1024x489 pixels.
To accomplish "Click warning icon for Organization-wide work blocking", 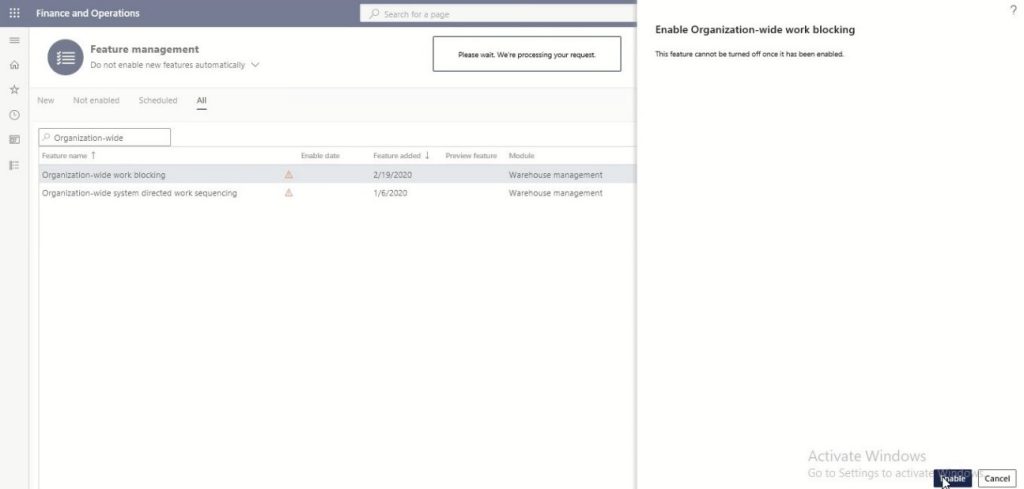I will tap(289, 175).
